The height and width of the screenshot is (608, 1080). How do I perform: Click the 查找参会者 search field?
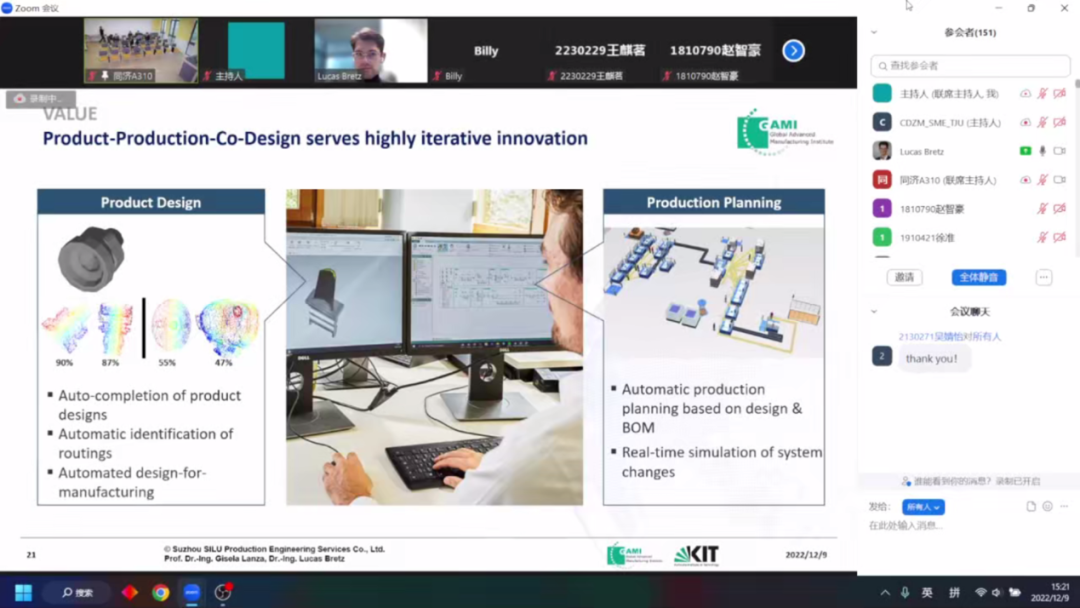pyautogui.click(x=970, y=65)
